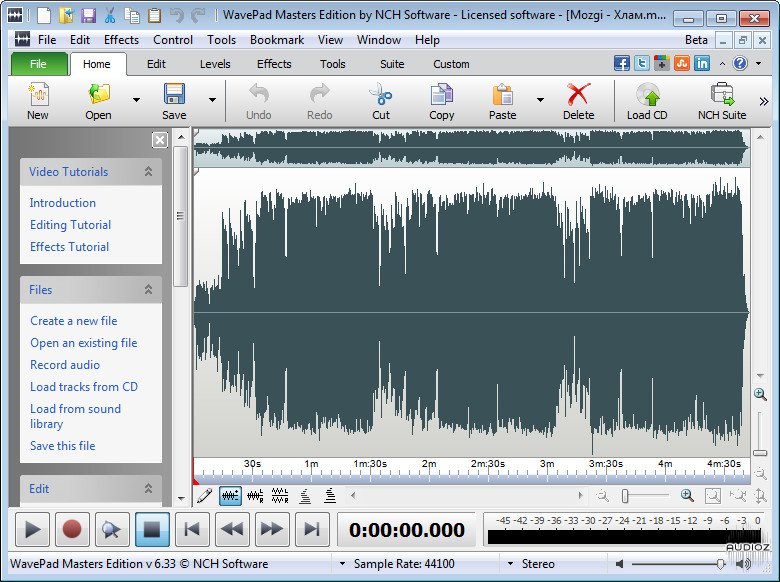Click the Facebook share icon
The height and width of the screenshot is (582, 780).
pos(622,63)
